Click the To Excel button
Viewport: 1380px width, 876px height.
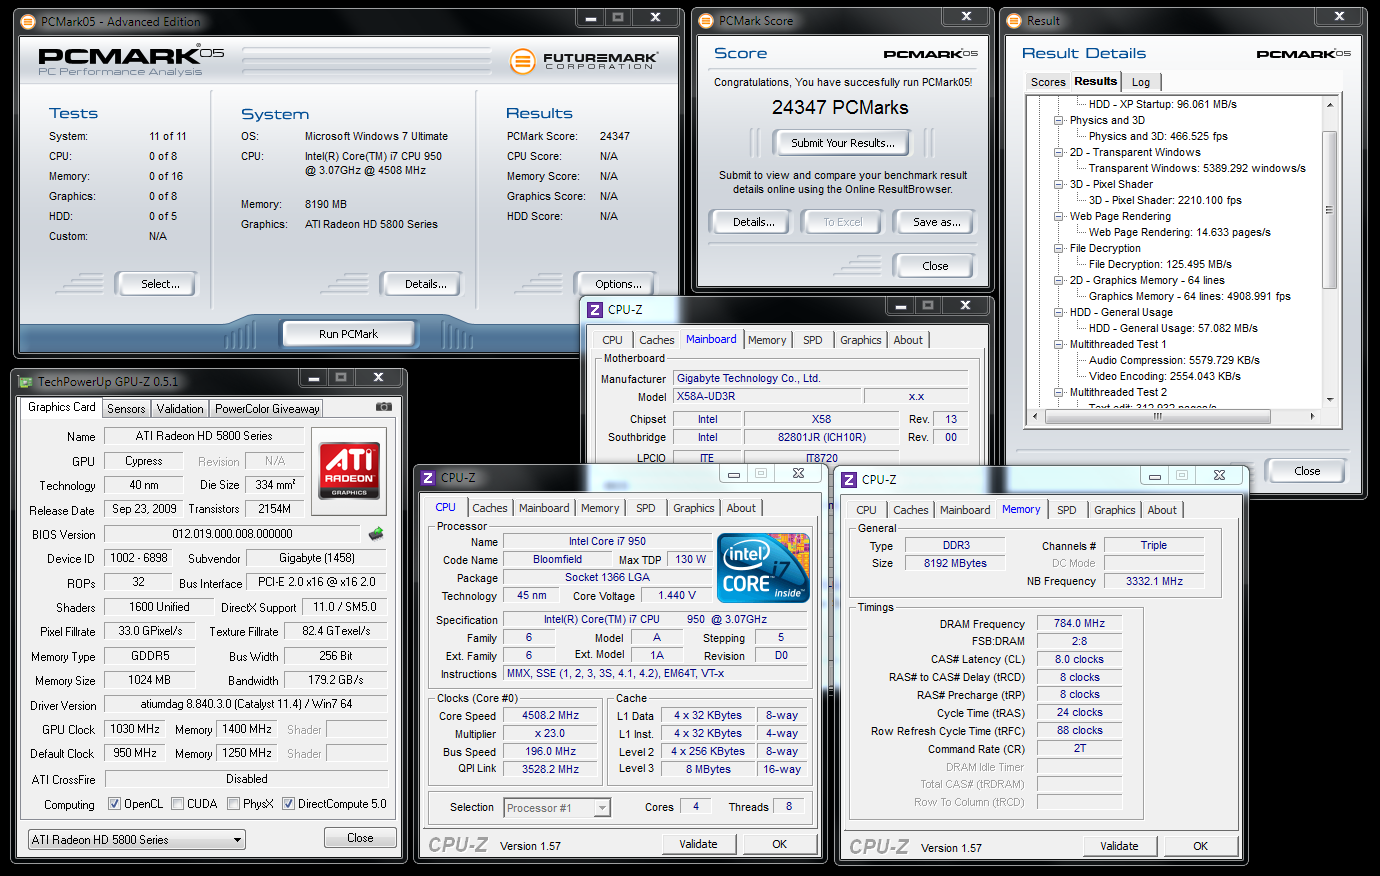842,222
